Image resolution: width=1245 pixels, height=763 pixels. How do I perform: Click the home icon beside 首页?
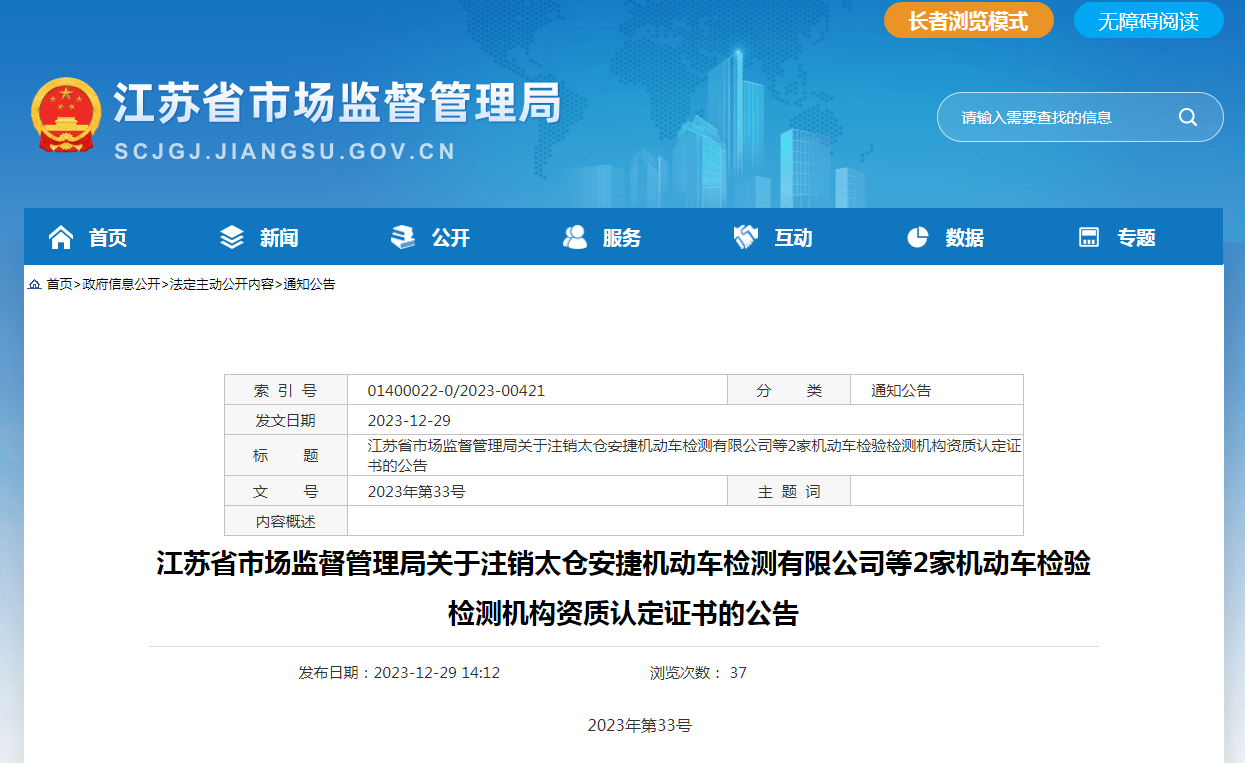point(61,237)
